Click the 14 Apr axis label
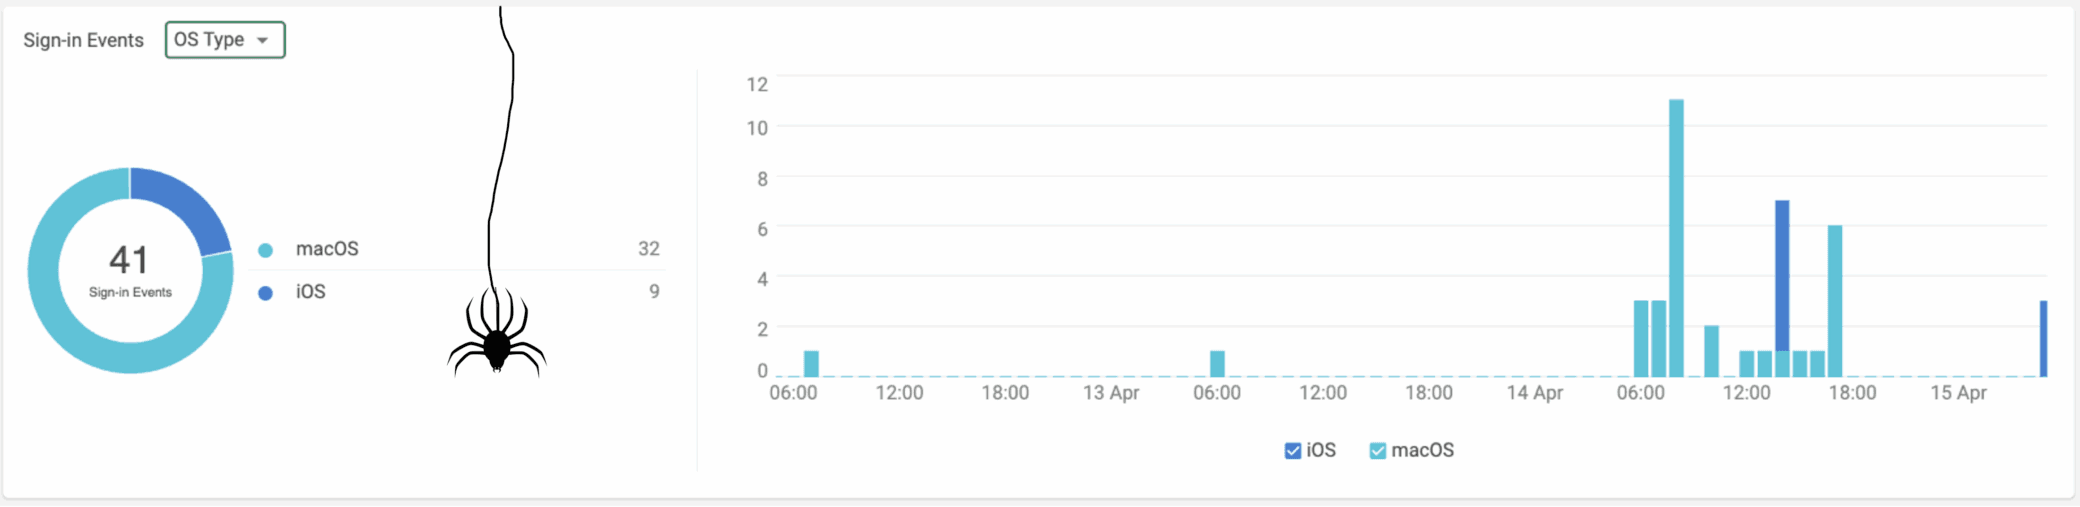 1535,393
